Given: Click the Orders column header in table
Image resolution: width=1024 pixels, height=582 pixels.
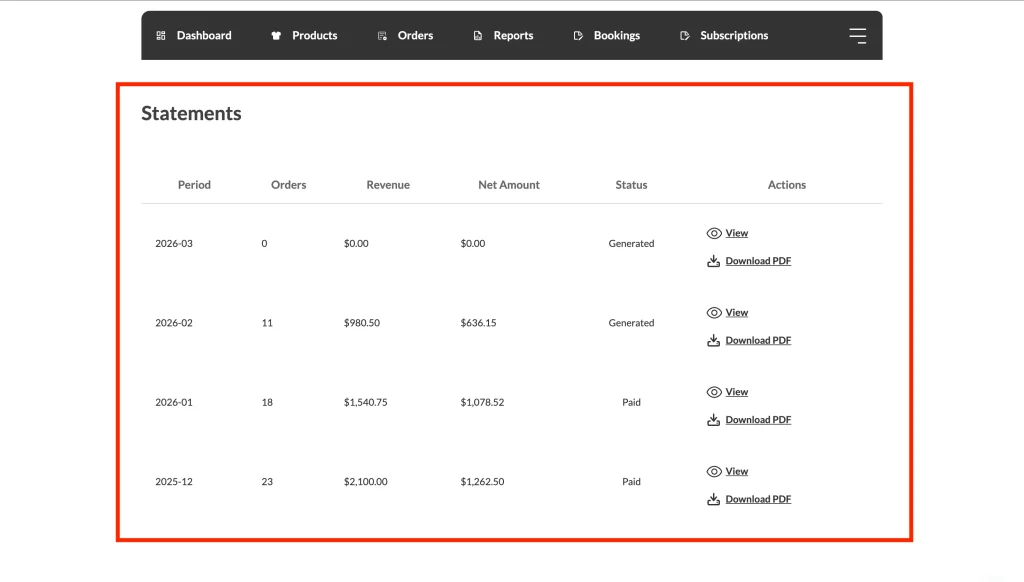Looking at the screenshot, I should [289, 185].
